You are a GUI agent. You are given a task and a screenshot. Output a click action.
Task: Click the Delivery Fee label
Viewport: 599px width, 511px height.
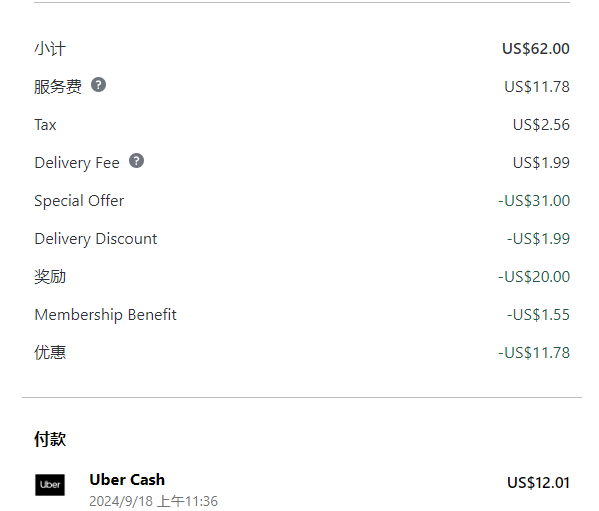[77, 163]
